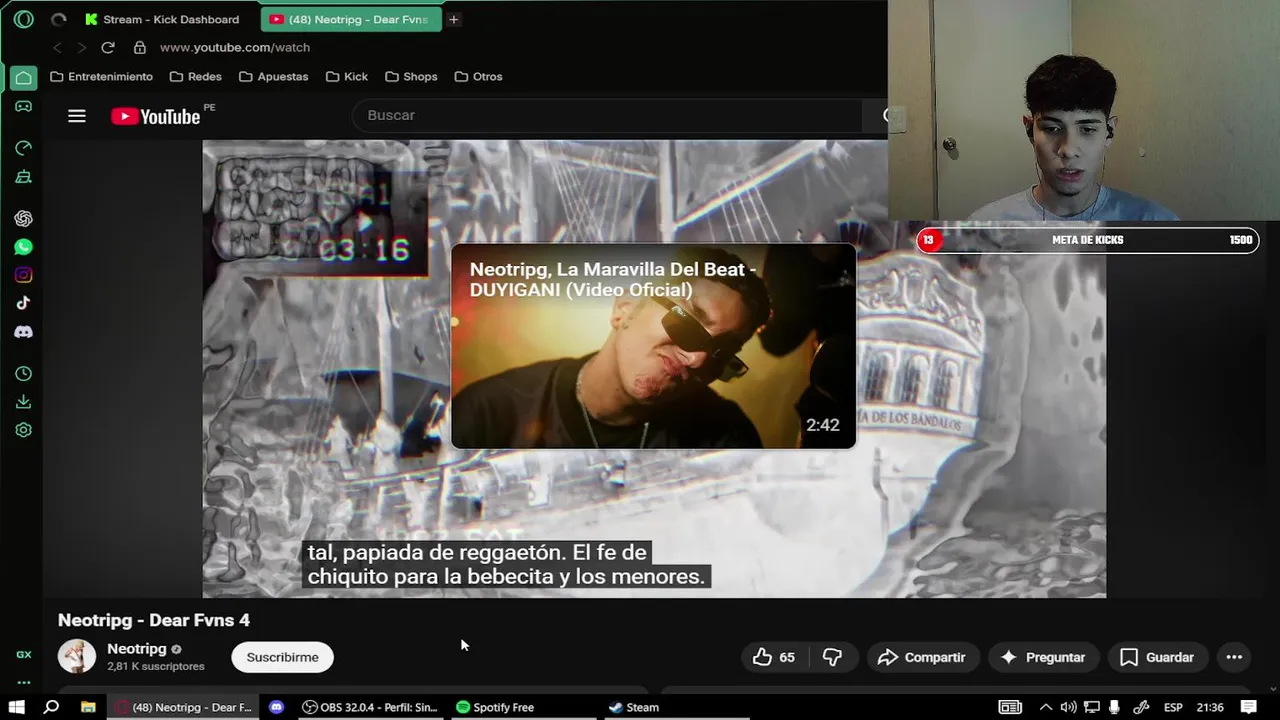Open Discord from the Opera sidebar
This screenshot has height=720, width=1280.
point(23,332)
